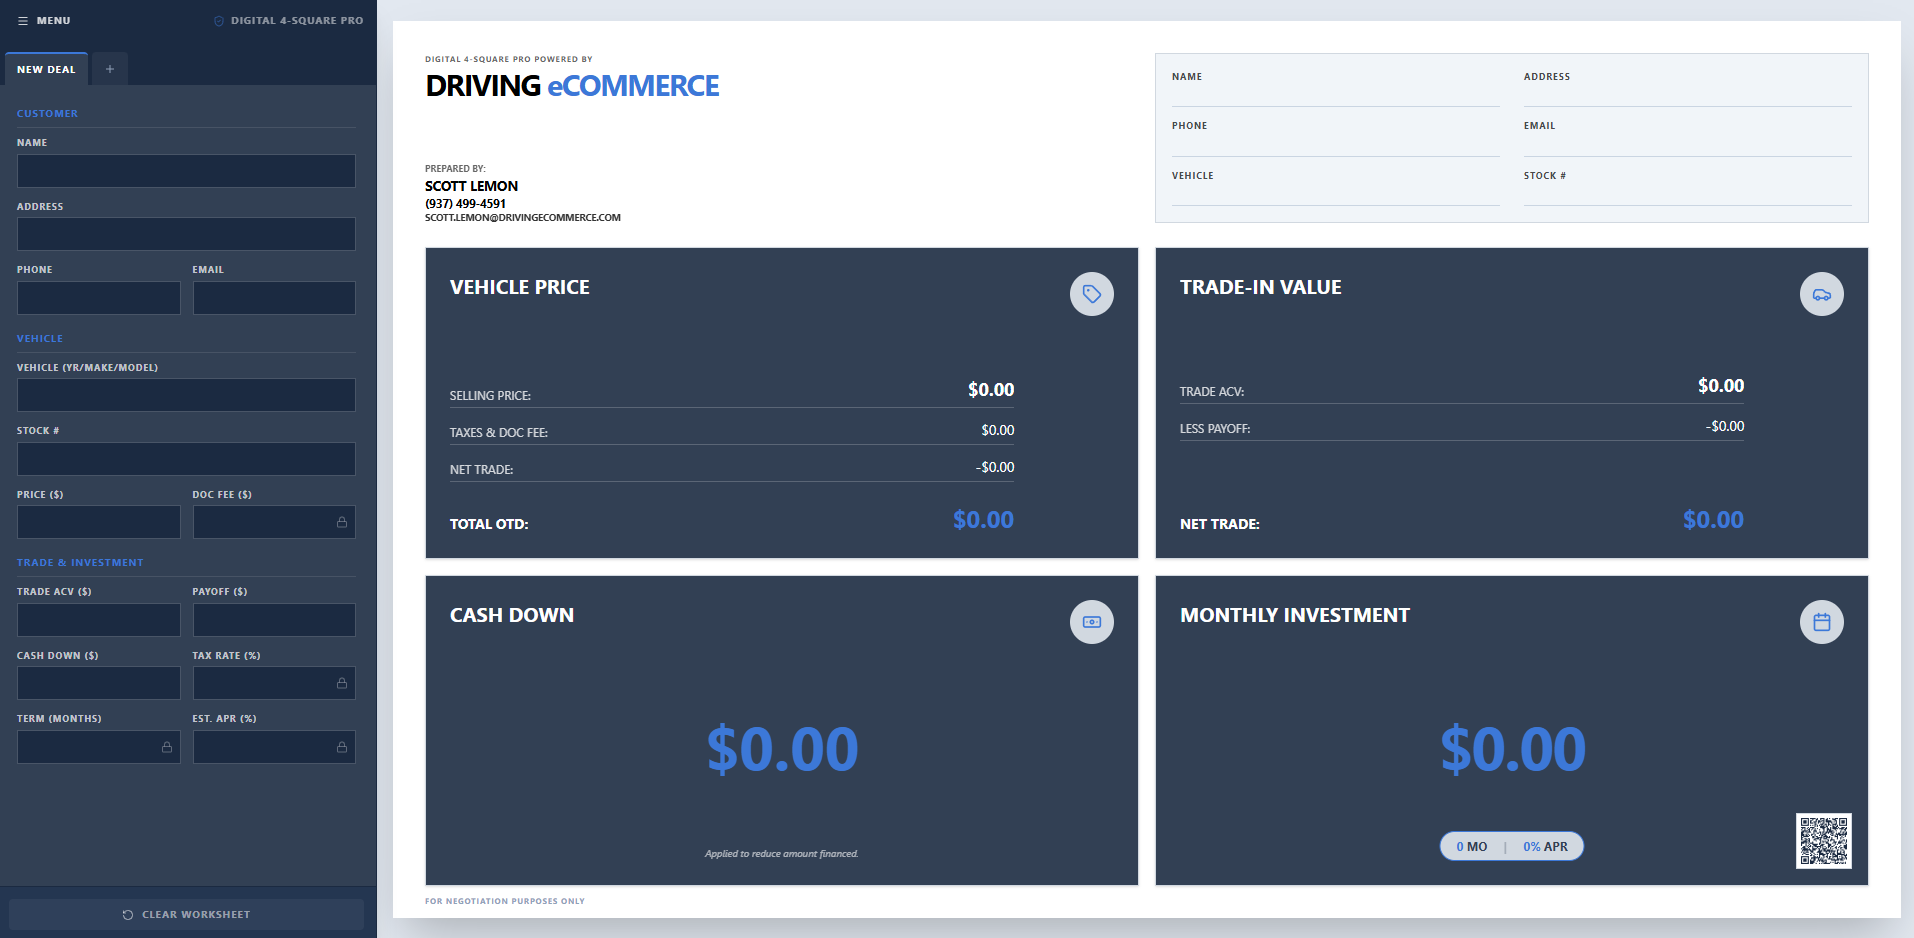Click the Taxes & Doc Fee value
This screenshot has width=1914, height=938.
[997, 430]
